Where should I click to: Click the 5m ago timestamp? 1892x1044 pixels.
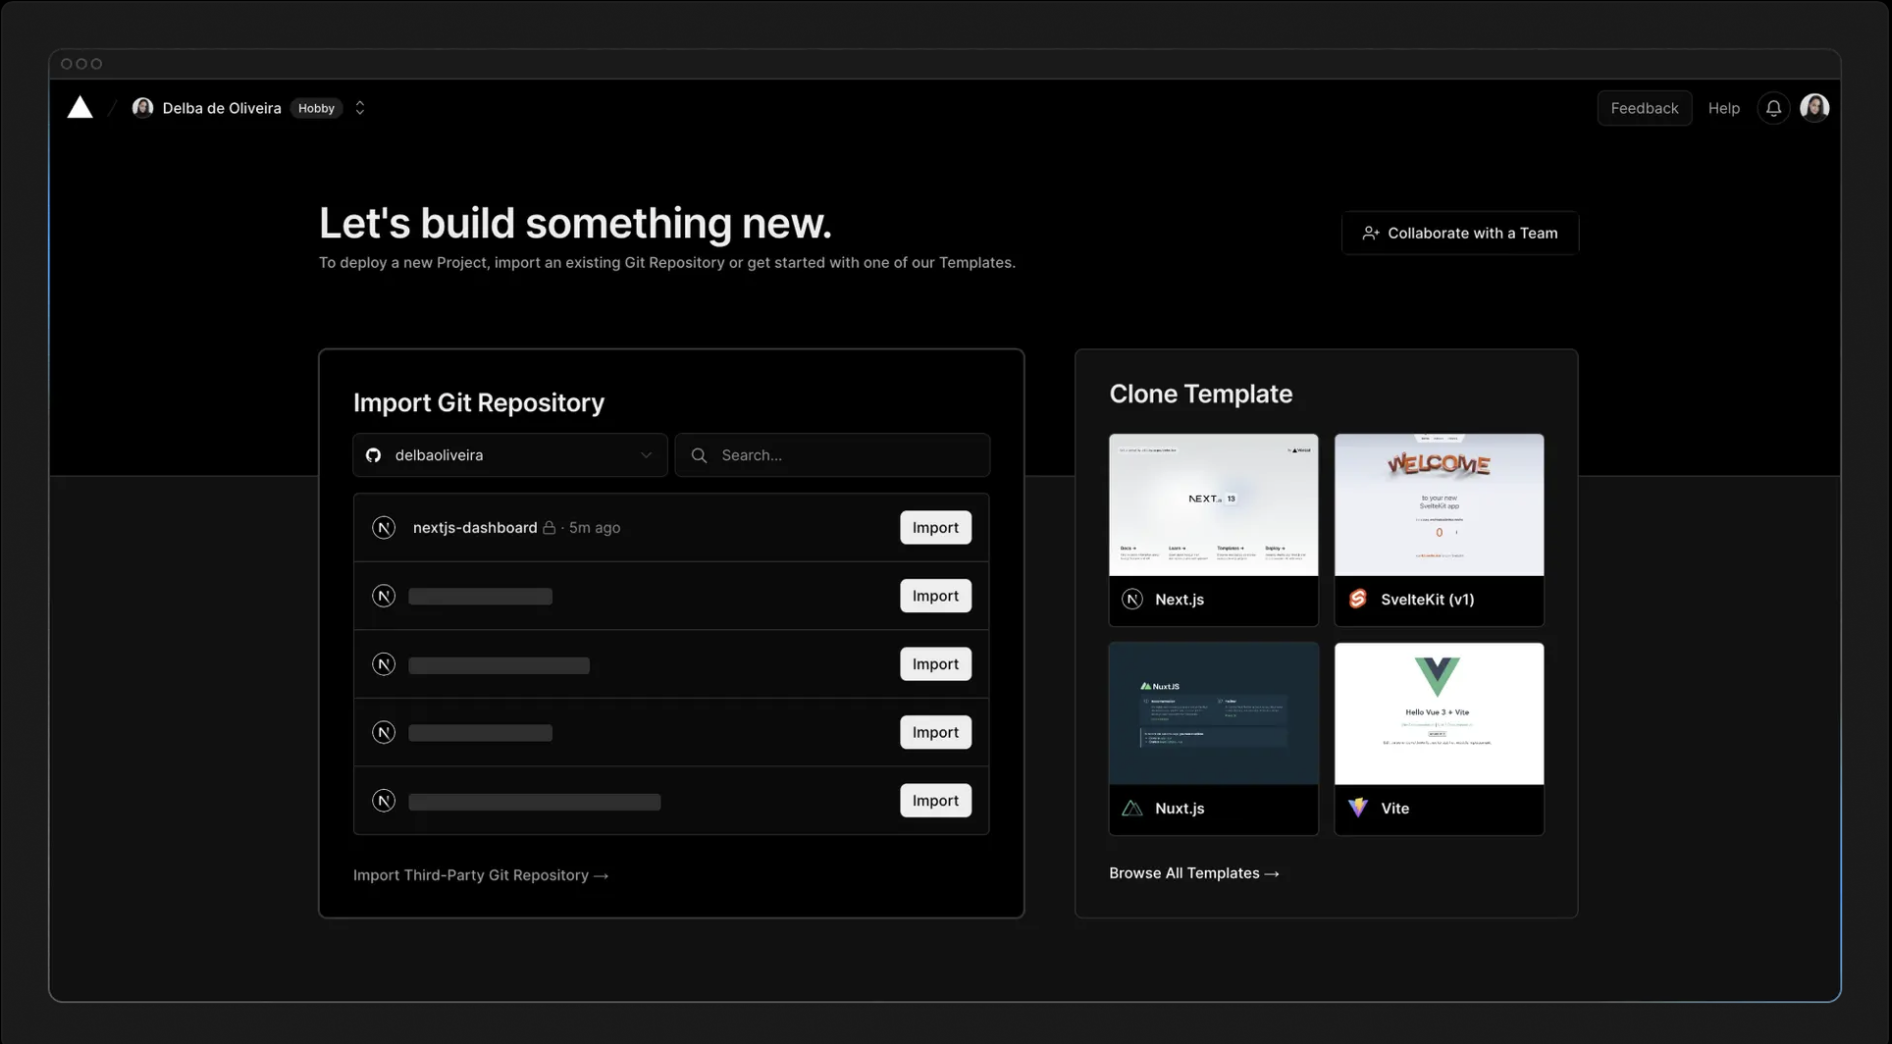tap(595, 528)
